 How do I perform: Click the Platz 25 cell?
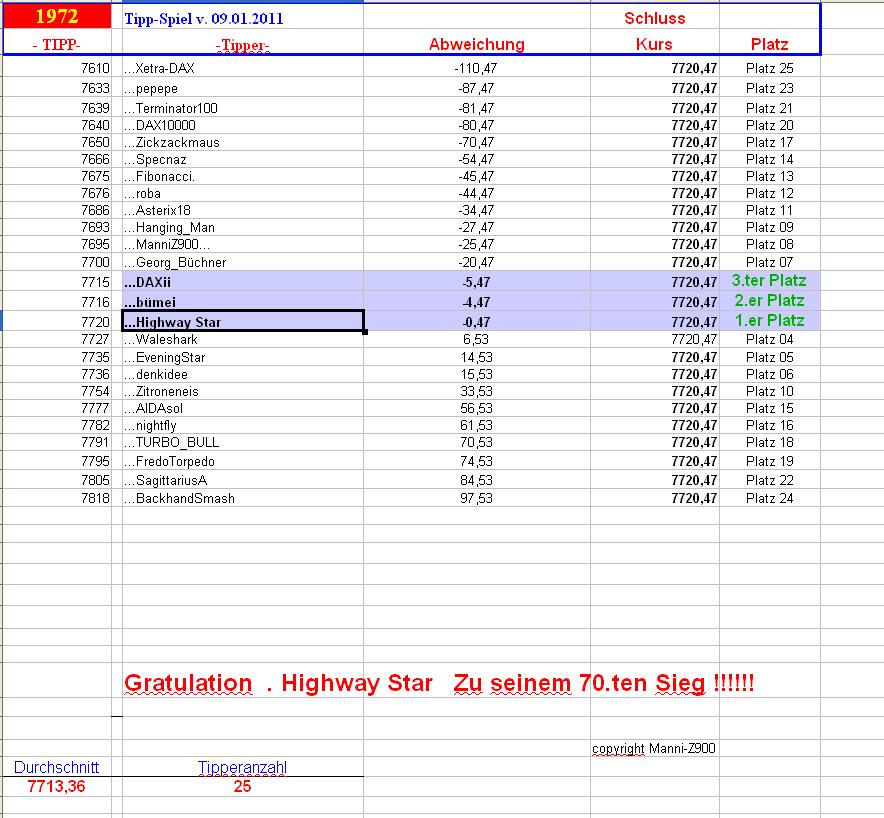click(x=770, y=68)
